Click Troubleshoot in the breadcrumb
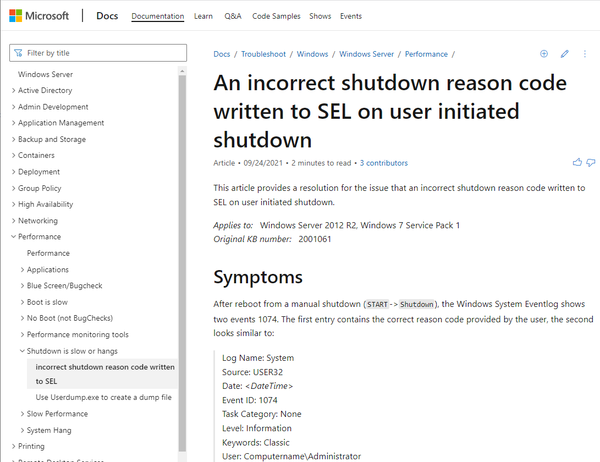Image resolution: width=600 pixels, height=462 pixels. pyautogui.click(x=263, y=54)
